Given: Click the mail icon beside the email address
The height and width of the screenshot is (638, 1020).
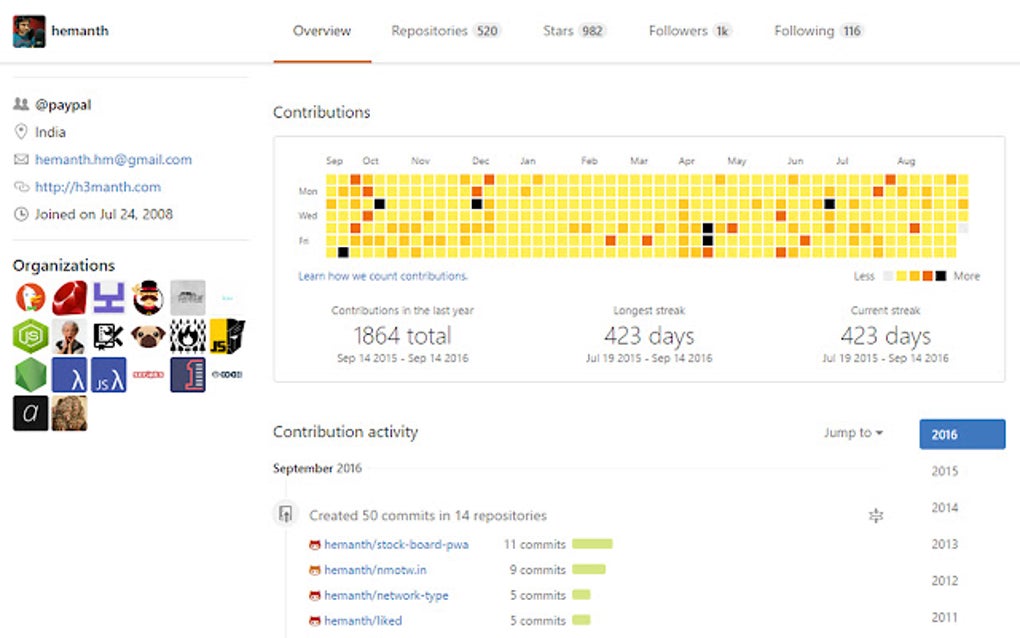Looking at the screenshot, I should (x=22, y=159).
